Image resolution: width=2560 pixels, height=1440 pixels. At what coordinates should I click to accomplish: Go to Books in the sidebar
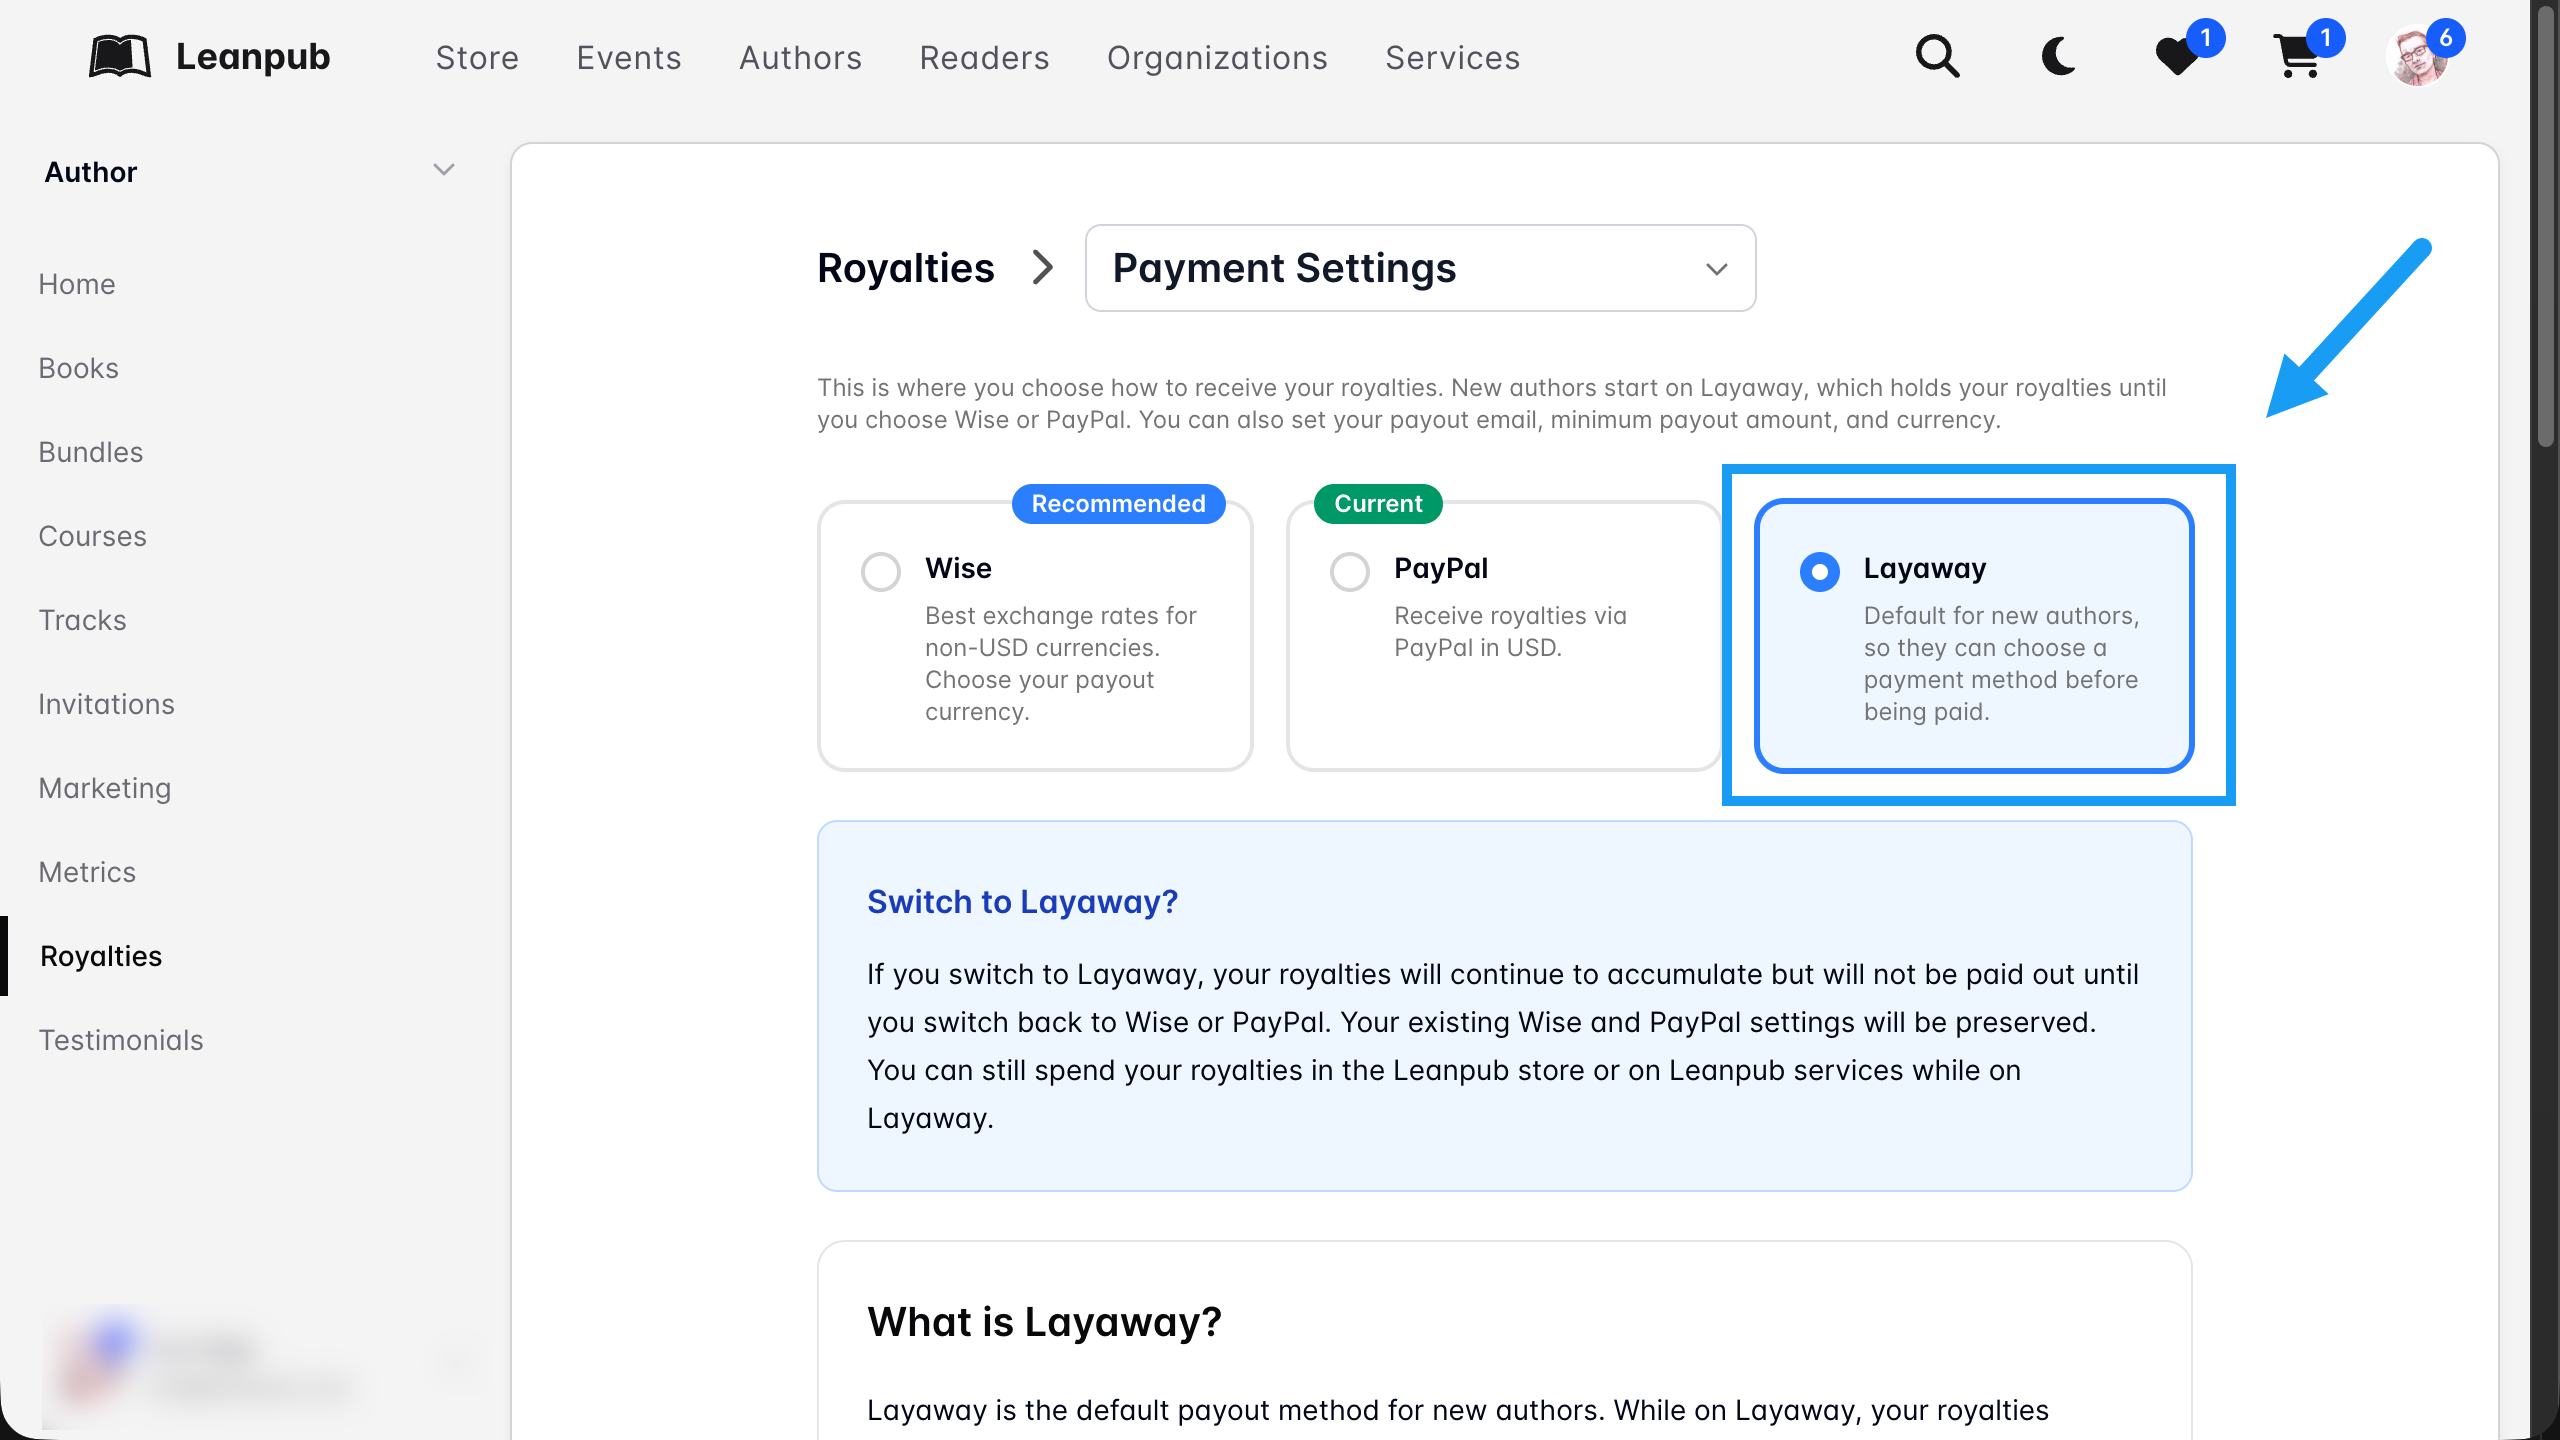pyautogui.click(x=78, y=368)
